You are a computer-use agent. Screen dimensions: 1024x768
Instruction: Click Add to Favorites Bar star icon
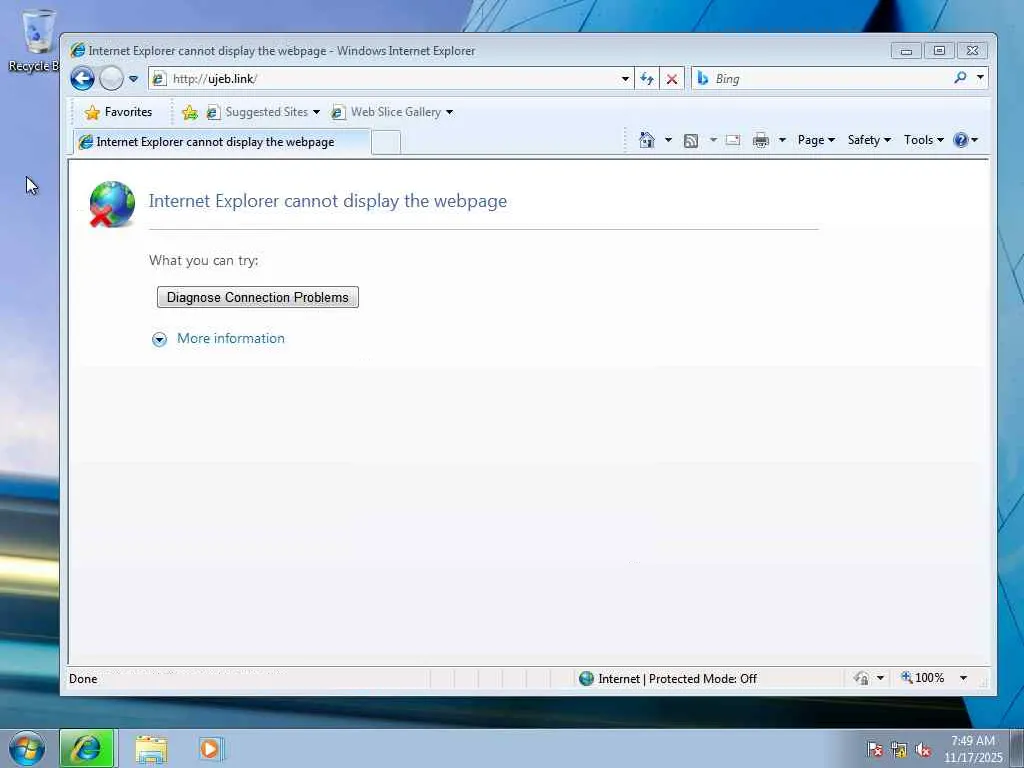[189, 112]
